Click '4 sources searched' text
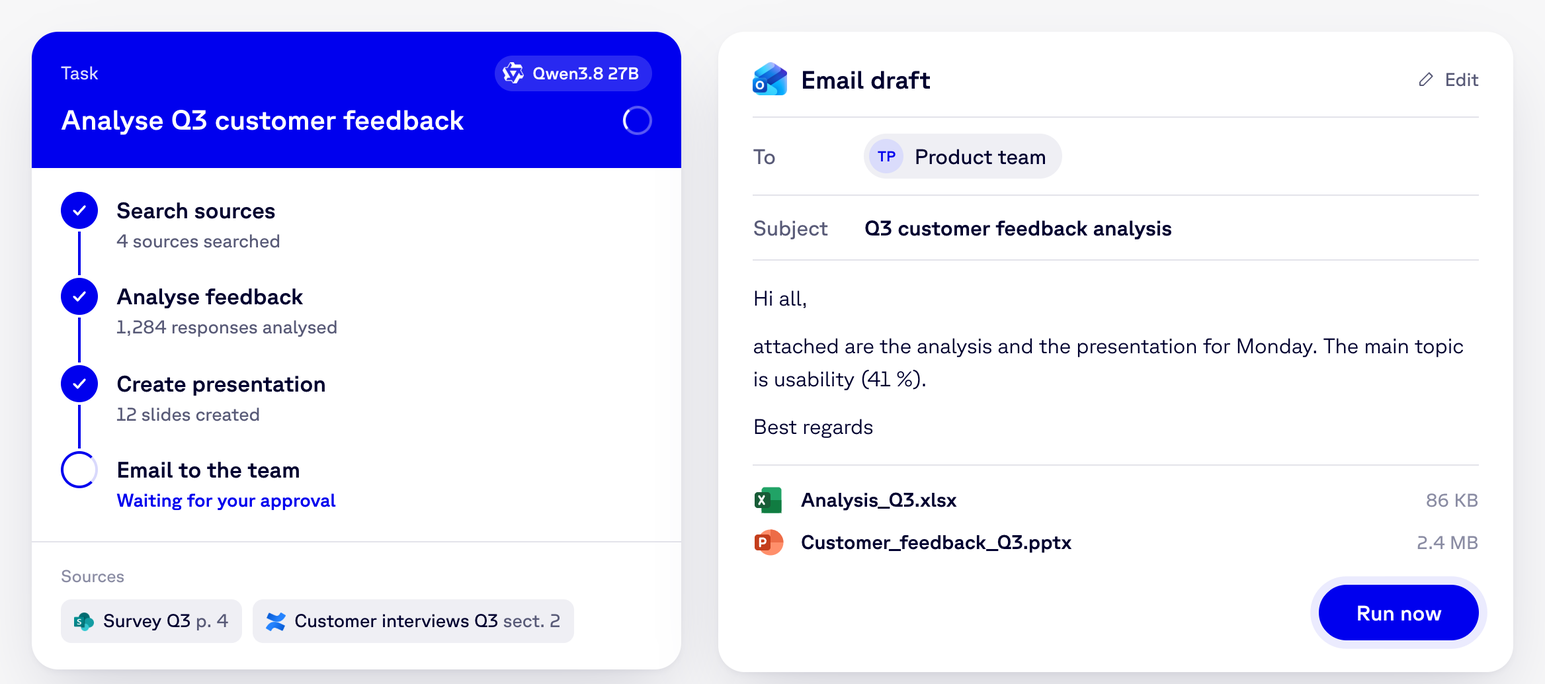This screenshot has width=1545, height=684. (x=198, y=241)
